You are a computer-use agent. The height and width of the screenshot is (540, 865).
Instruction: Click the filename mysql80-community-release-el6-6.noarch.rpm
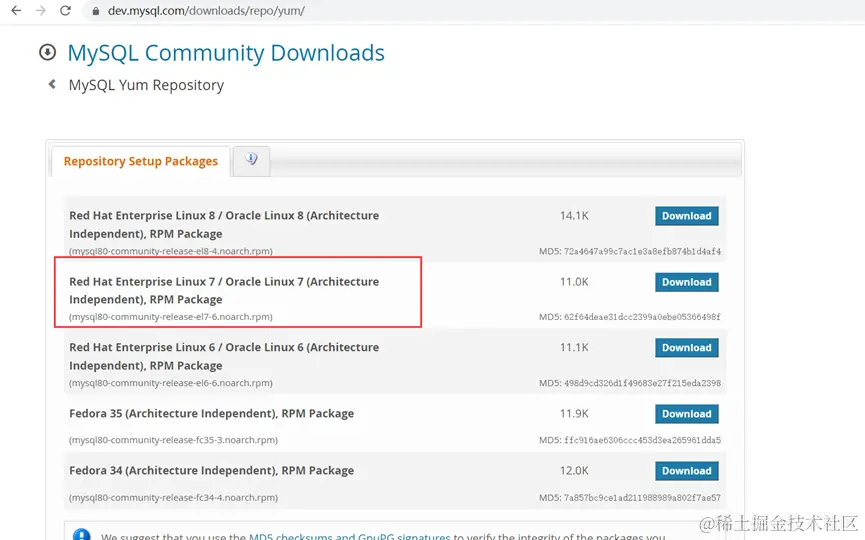pyautogui.click(x=170, y=383)
